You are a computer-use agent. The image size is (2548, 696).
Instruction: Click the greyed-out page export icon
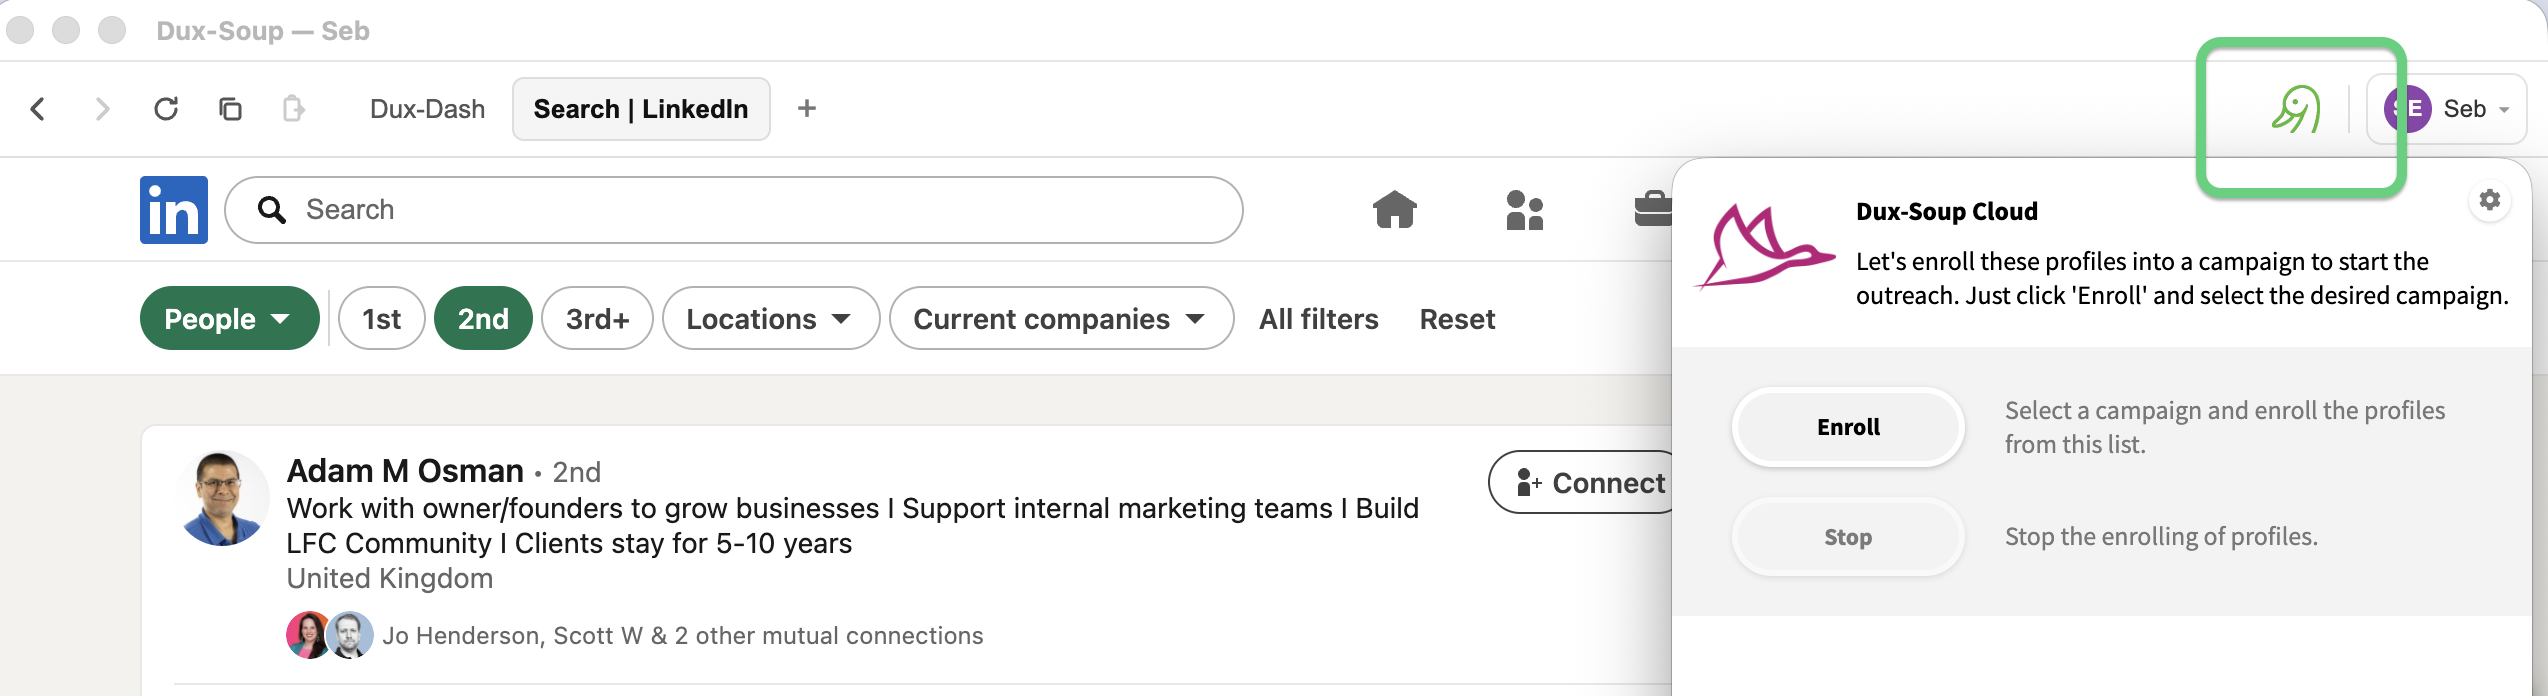[293, 109]
